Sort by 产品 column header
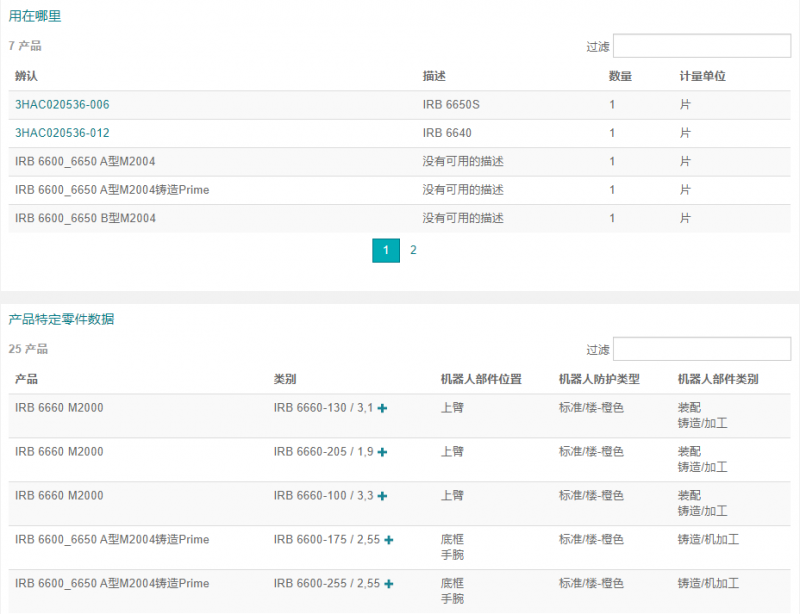The width and height of the screenshot is (800, 614). point(27,379)
